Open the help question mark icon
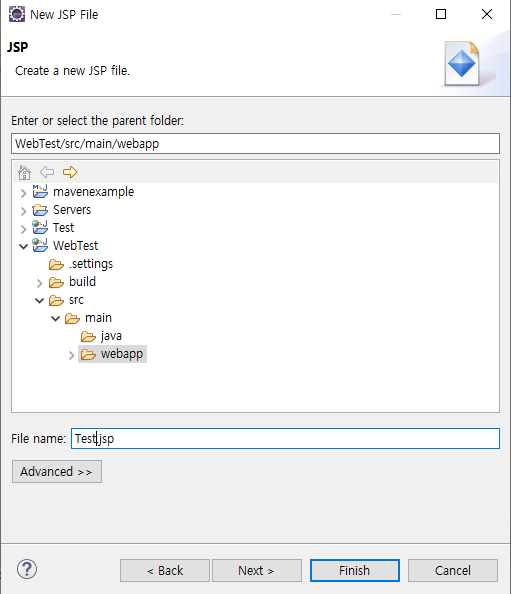The width and height of the screenshot is (511, 594). (27, 569)
